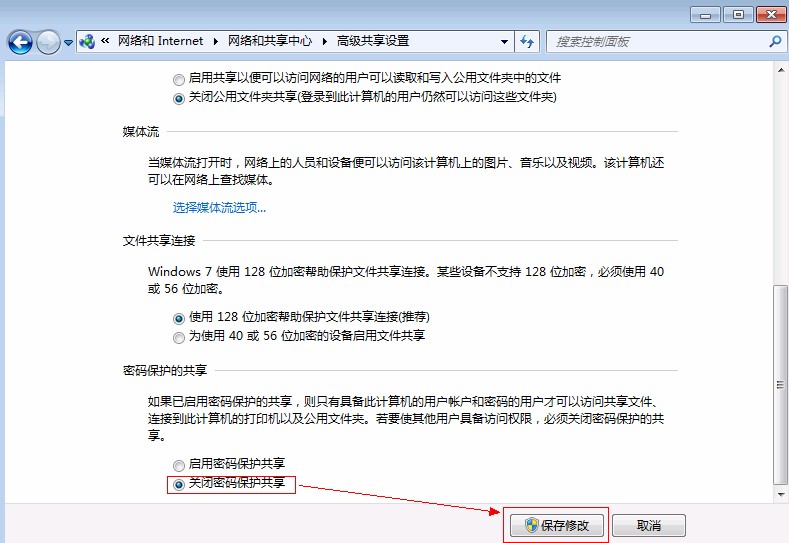The height and width of the screenshot is (543, 789).
Task: Click the Forward navigation arrow button
Action: (x=48, y=42)
